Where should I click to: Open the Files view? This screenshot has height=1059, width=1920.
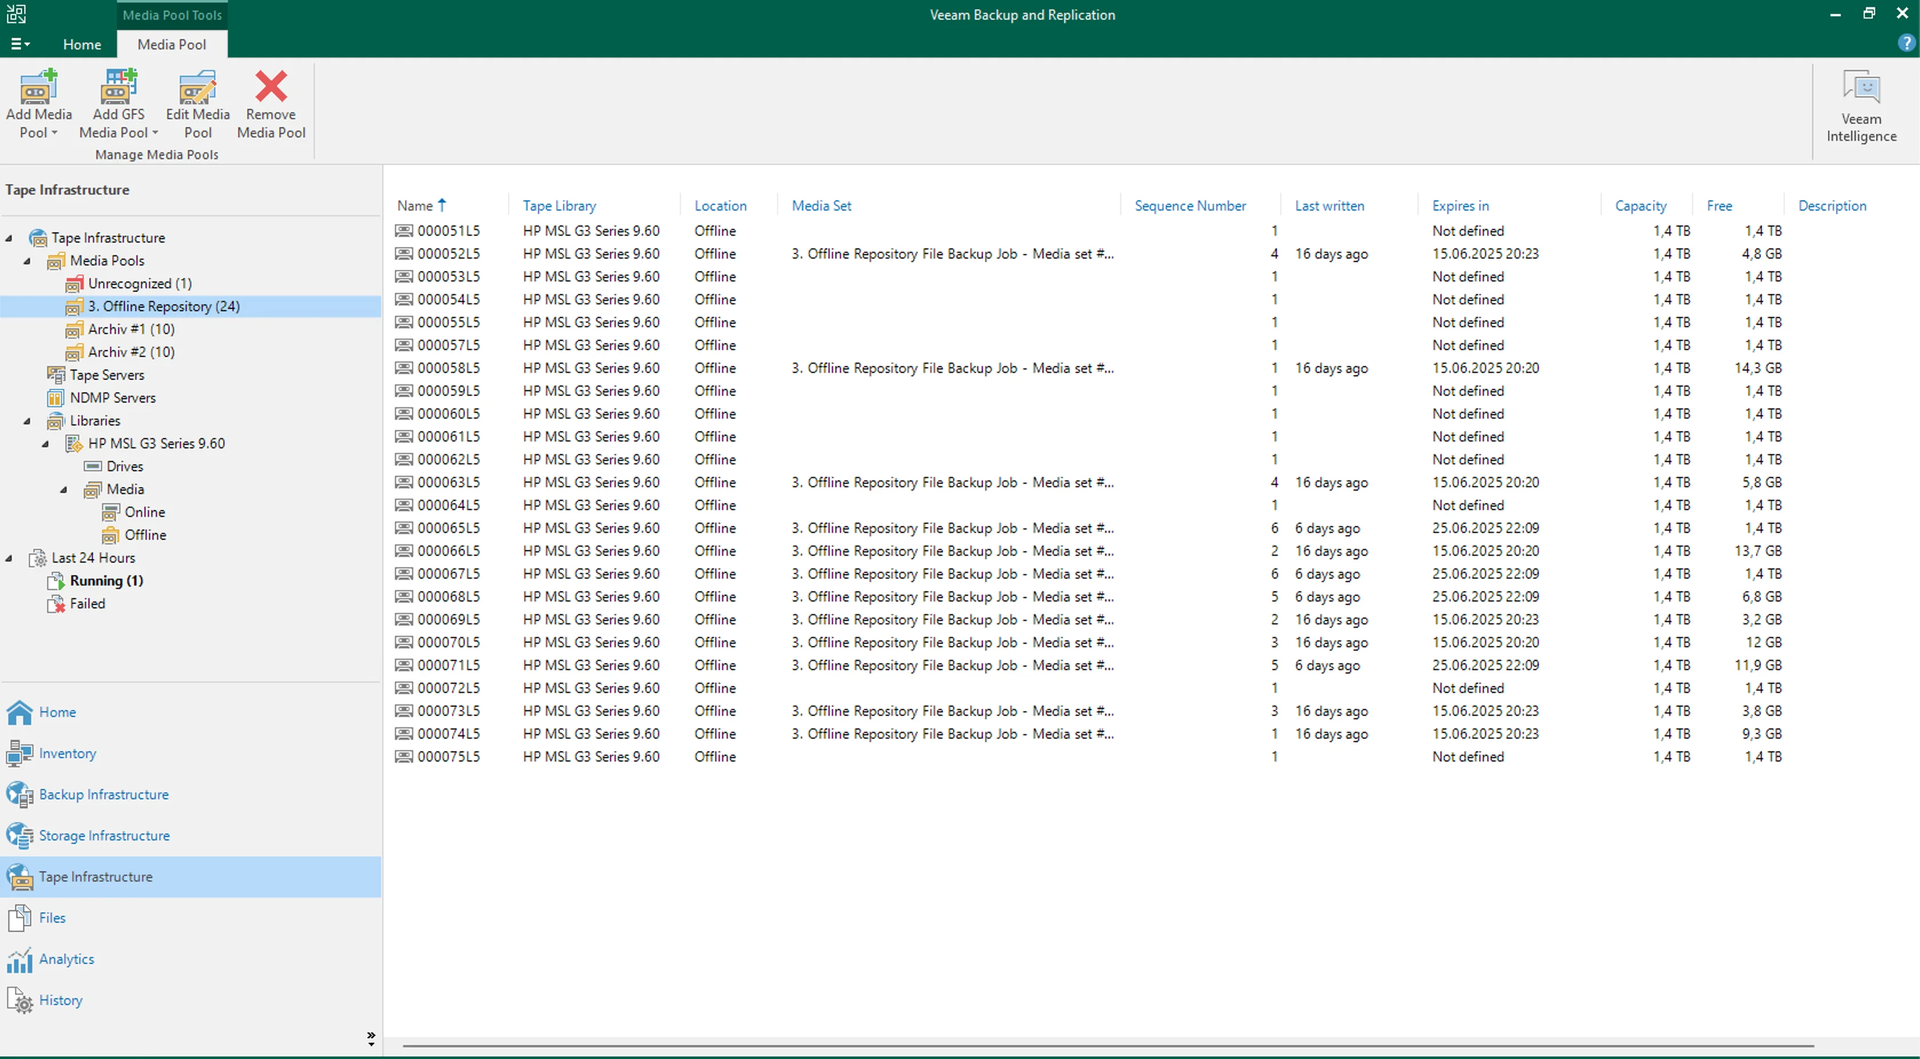[190, 918]
